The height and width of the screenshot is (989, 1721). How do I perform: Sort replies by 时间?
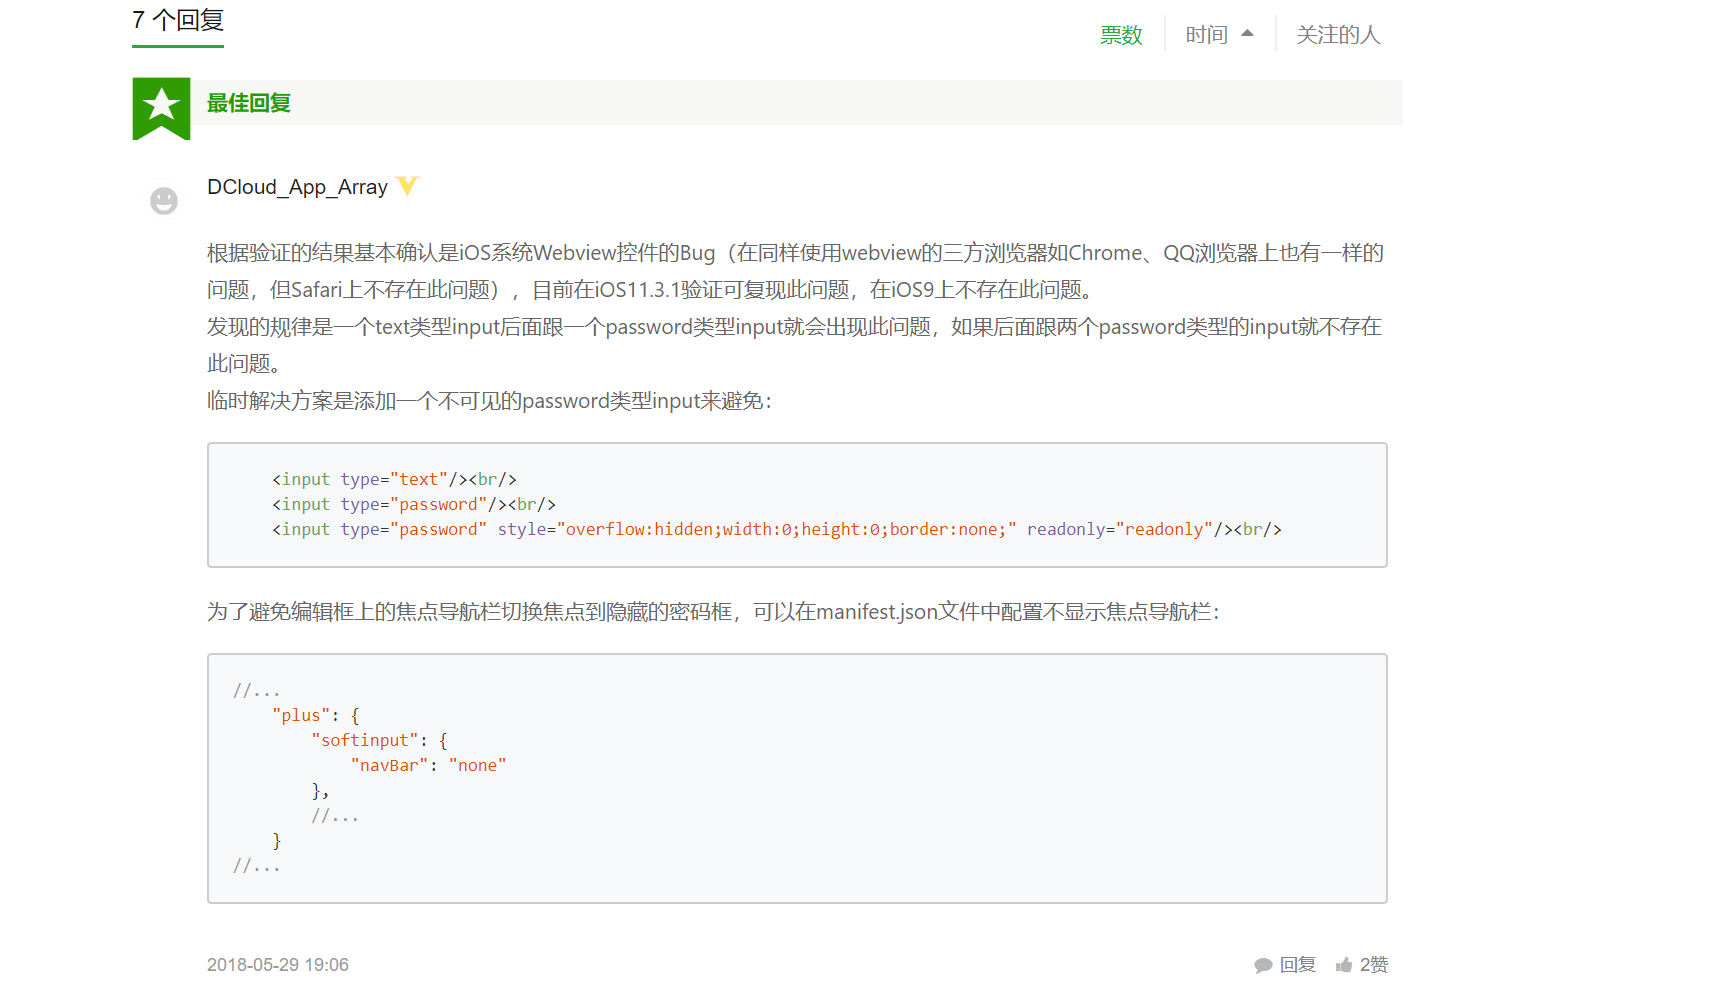(x=1206, y=35)
